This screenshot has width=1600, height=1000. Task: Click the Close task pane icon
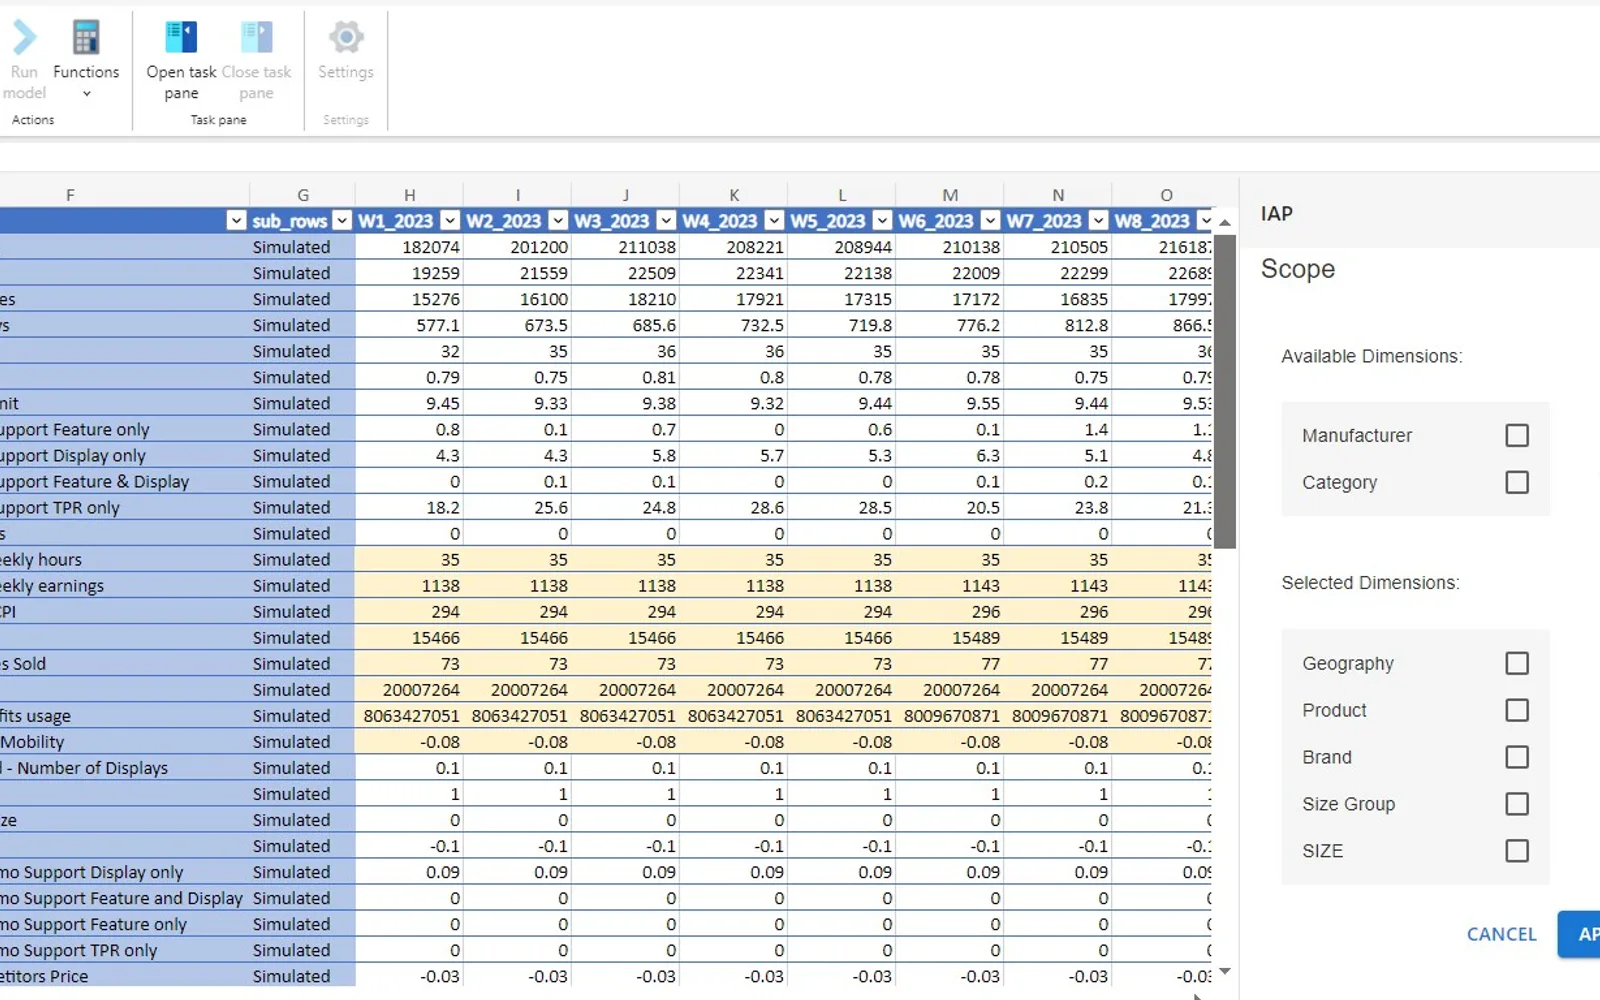click(256, 38)
